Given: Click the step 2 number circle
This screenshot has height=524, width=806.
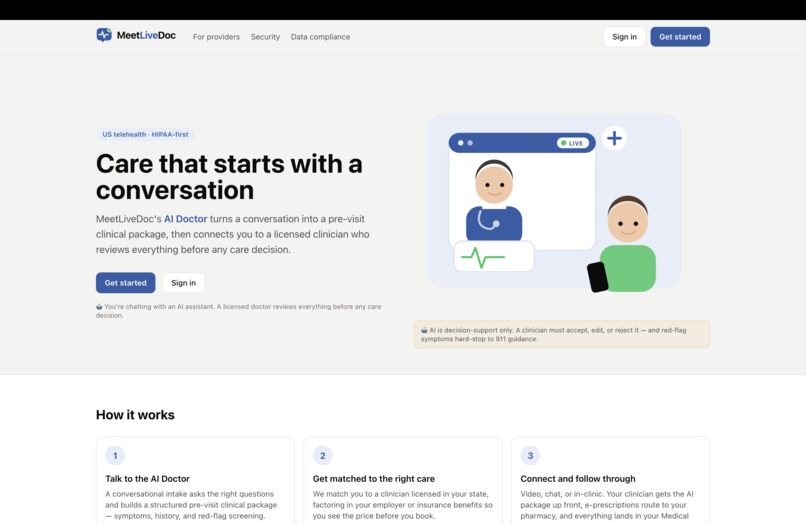Looking at the screenshot, I should pos(323,456).
